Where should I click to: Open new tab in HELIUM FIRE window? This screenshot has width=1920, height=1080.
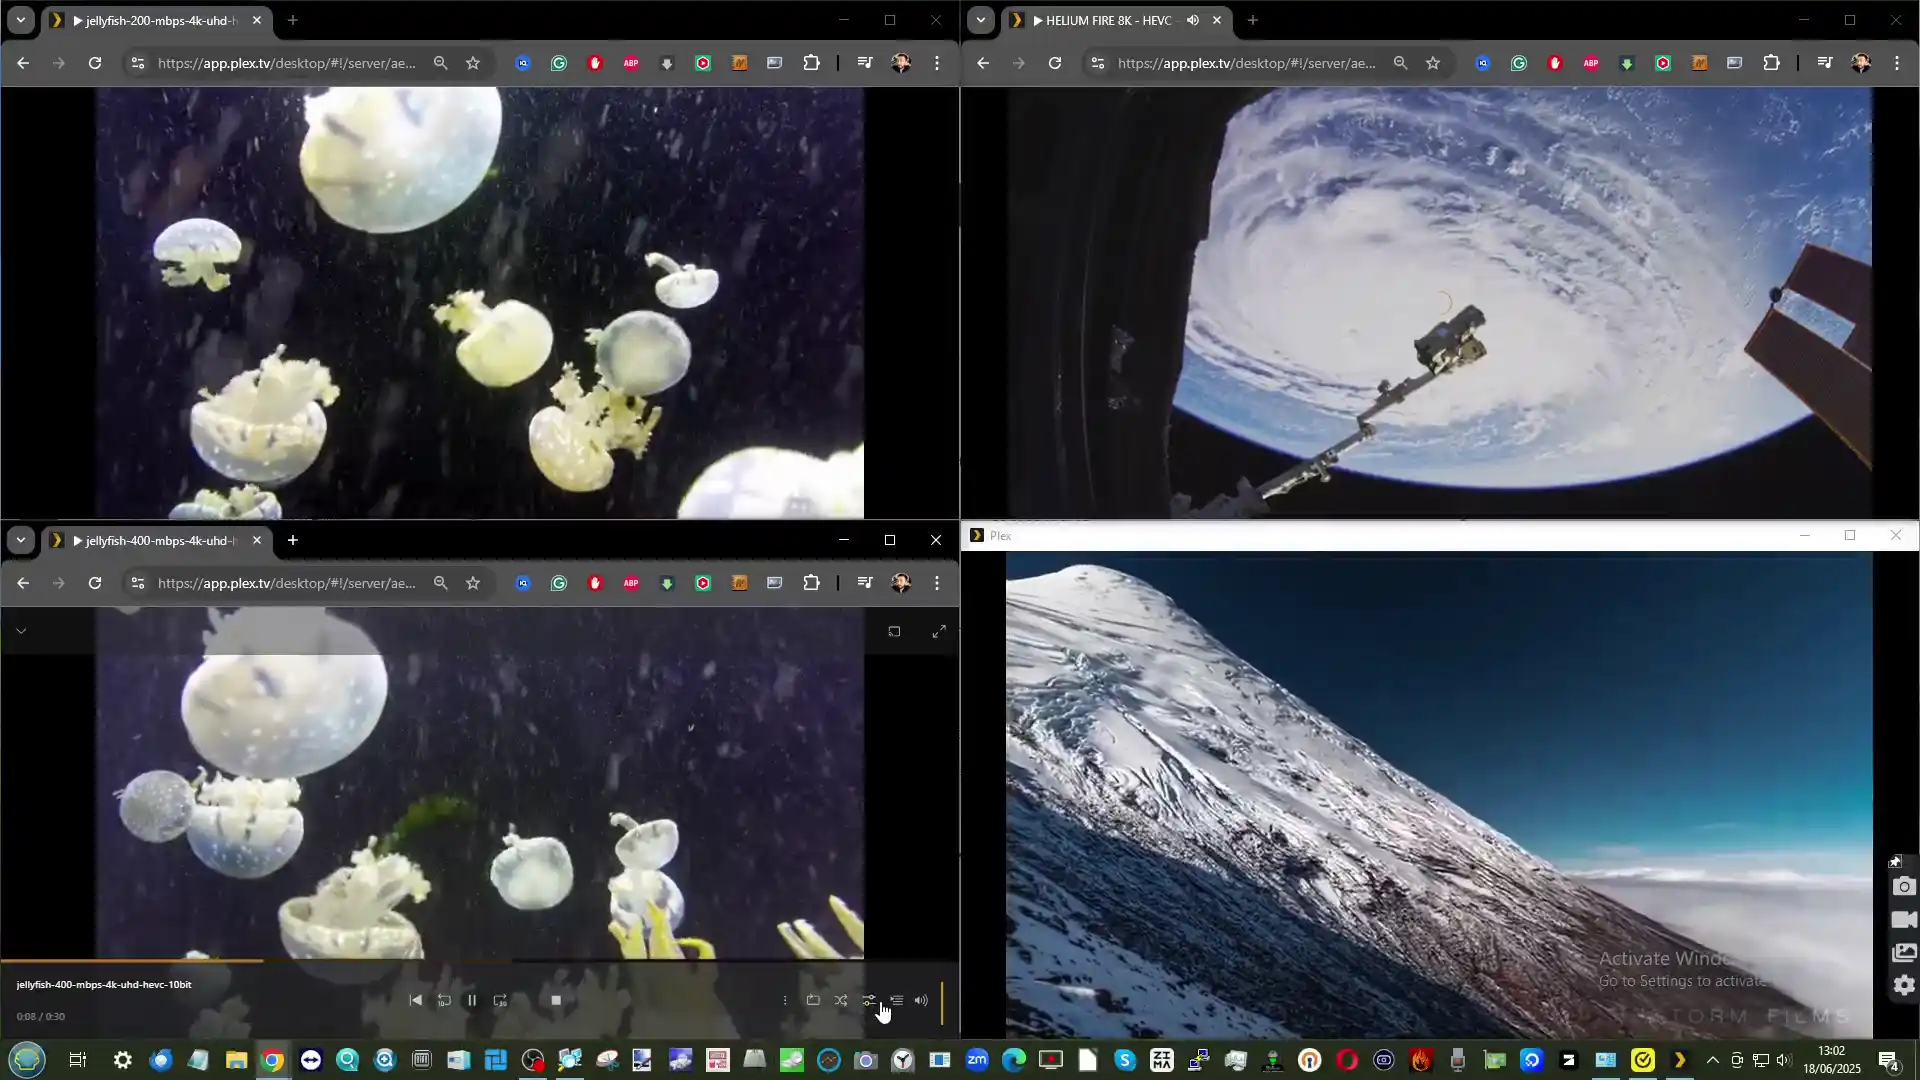coord(1253,20)
